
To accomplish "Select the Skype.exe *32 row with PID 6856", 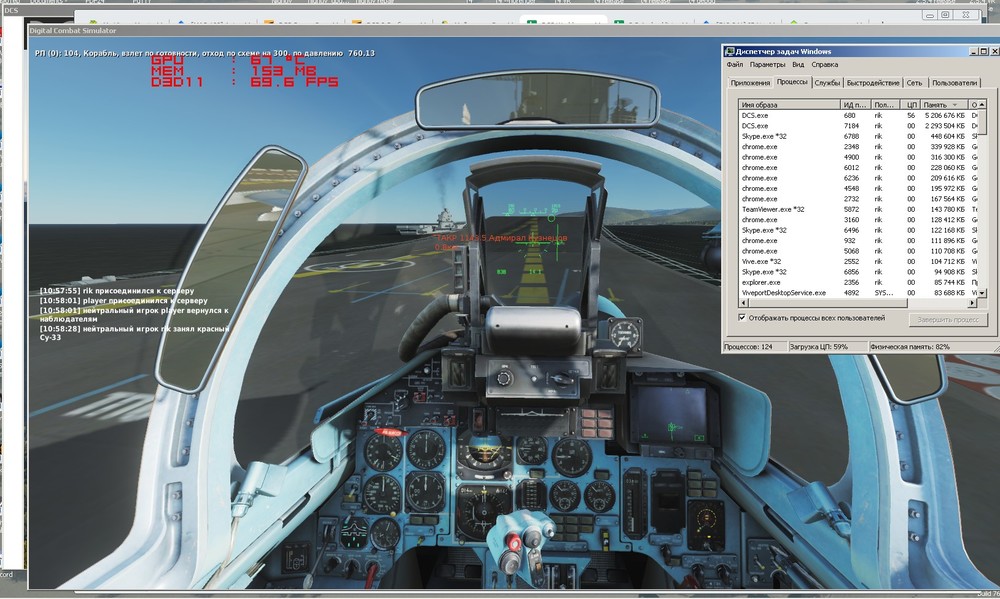I will (x=858, y=272).
